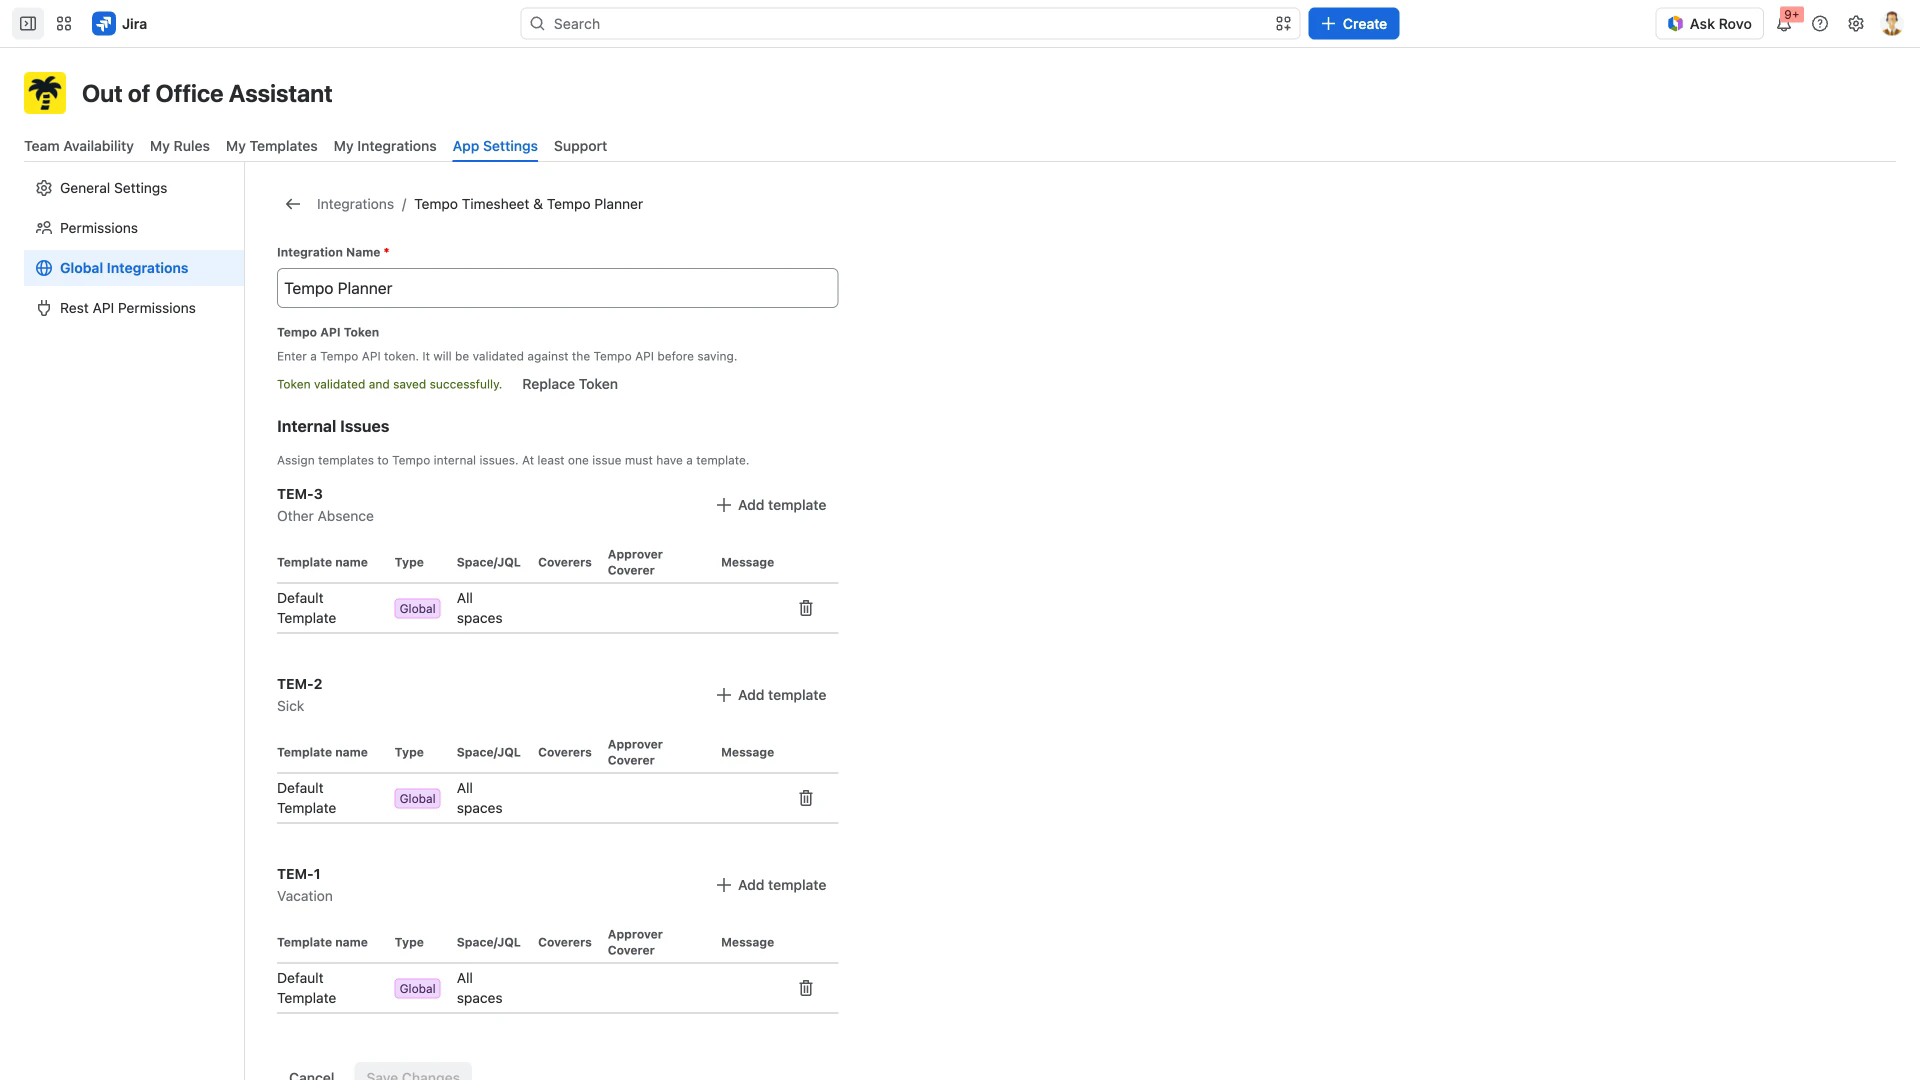Click the Create button
Viewport: 1920px width, 1080px height.
(1353, 24)
